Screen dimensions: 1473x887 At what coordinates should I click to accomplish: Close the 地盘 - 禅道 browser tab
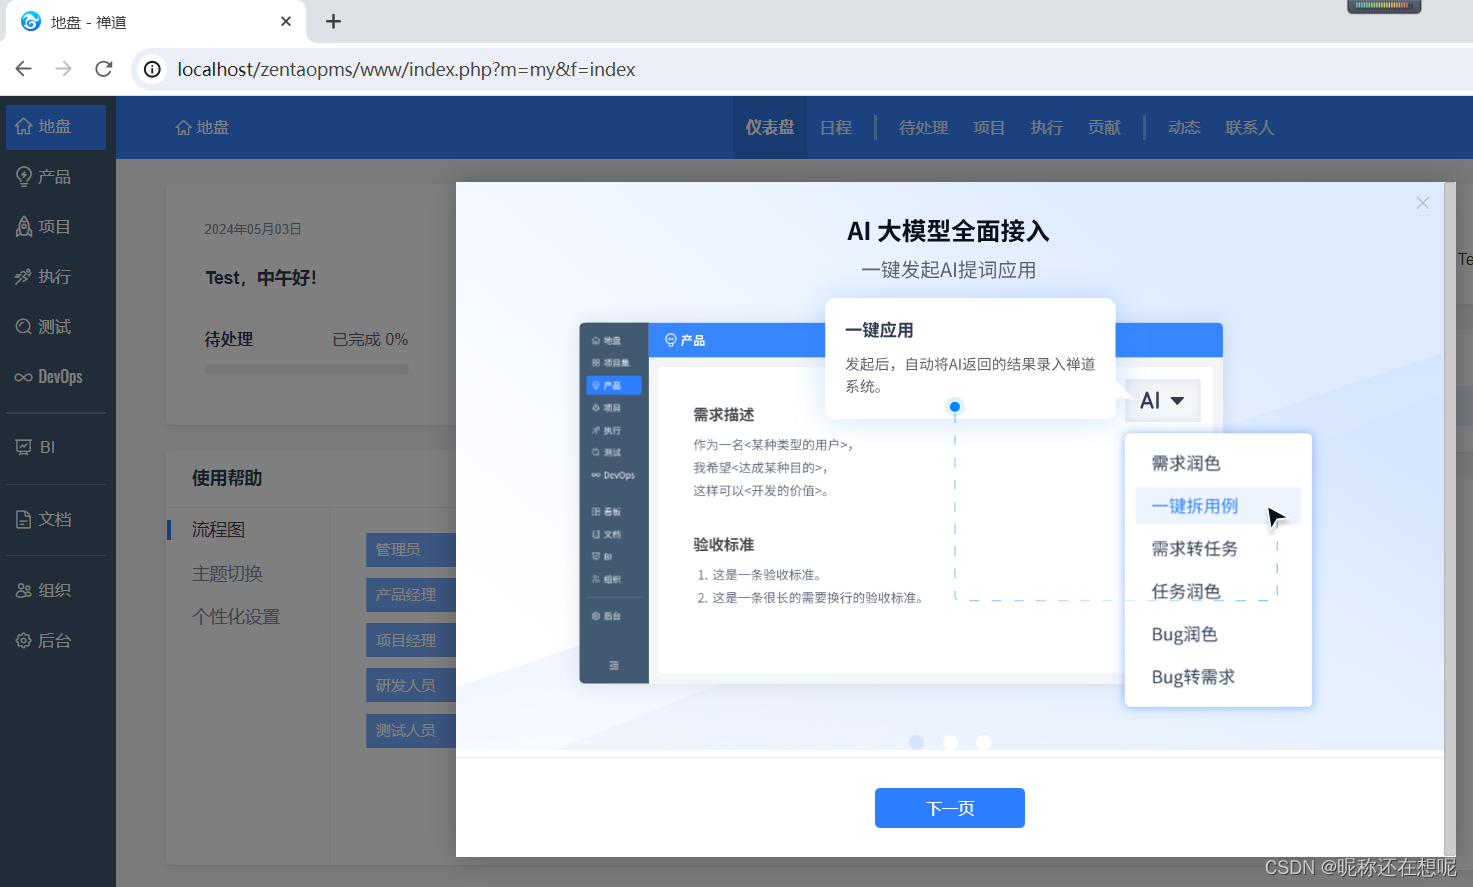point(286,21)
